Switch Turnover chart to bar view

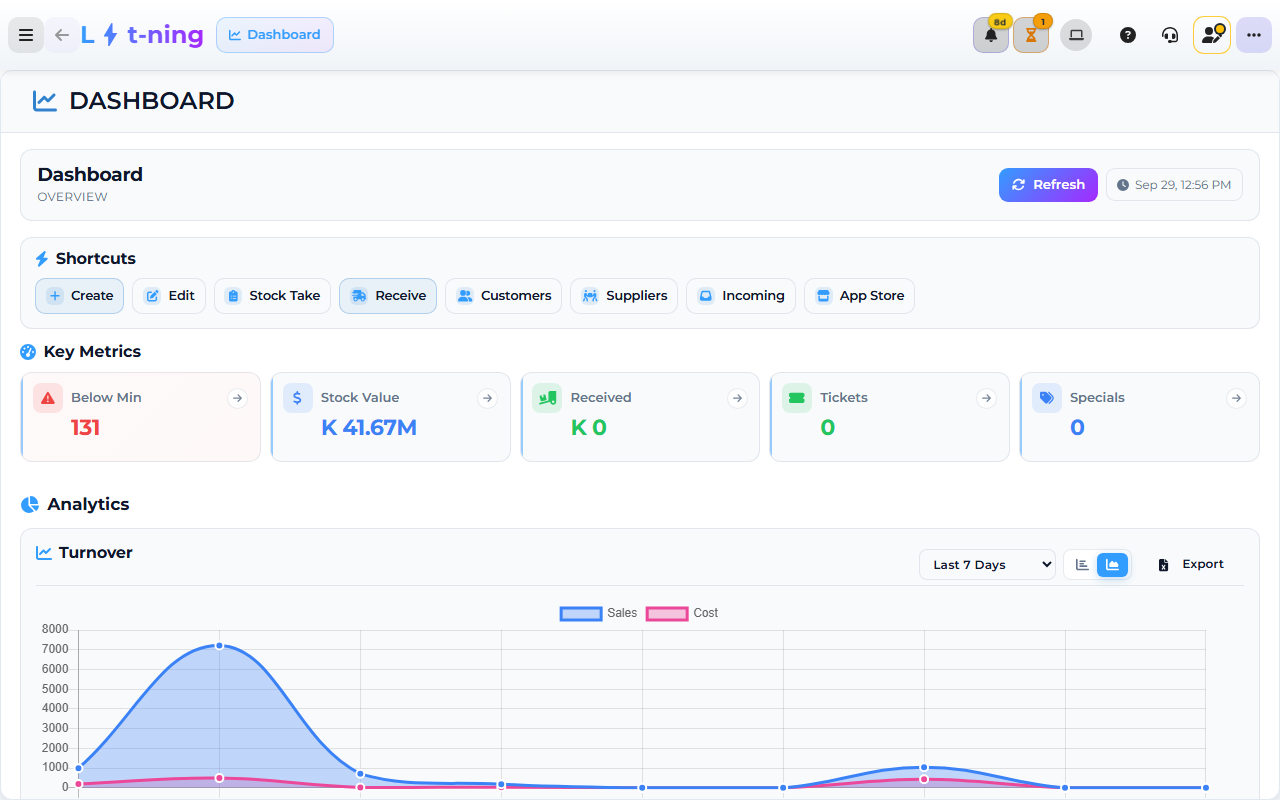click(x=1082, y=565)
